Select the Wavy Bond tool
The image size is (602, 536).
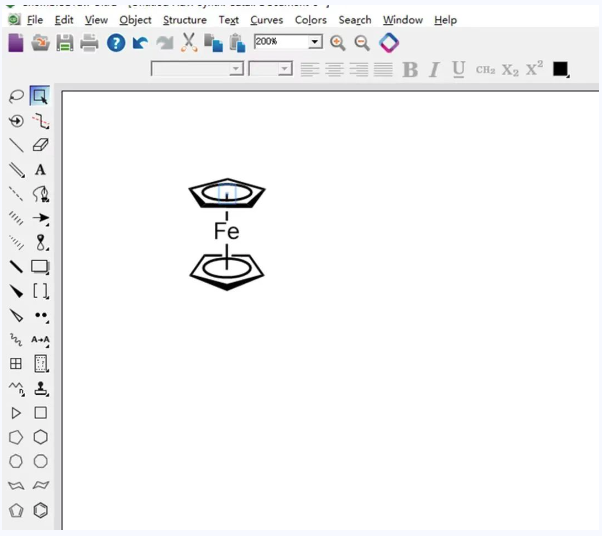[16, 340]
